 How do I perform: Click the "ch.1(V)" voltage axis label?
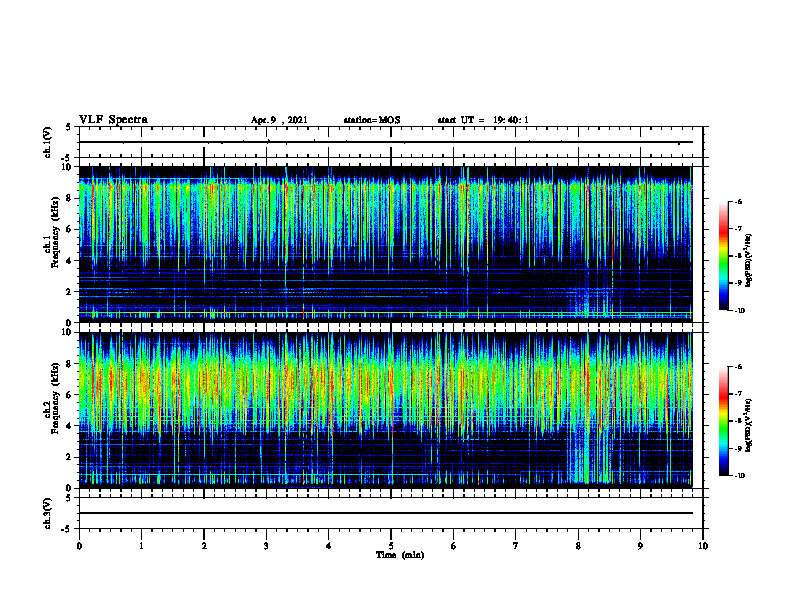tap(47, 142)
